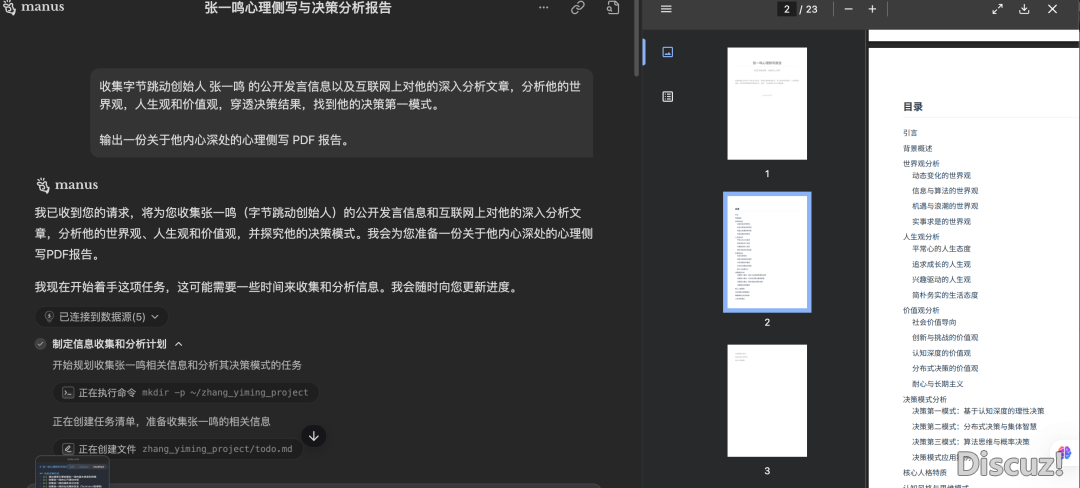
Task: Click 信息与算法的世界观 entry
Action: pos(945,191)
